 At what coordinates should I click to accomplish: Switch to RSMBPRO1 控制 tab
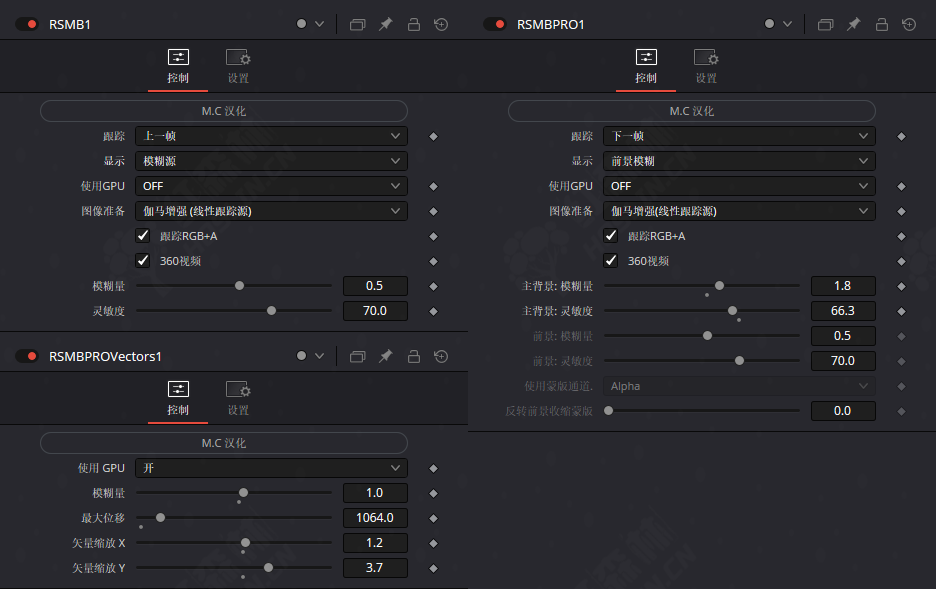pos(646,67)
